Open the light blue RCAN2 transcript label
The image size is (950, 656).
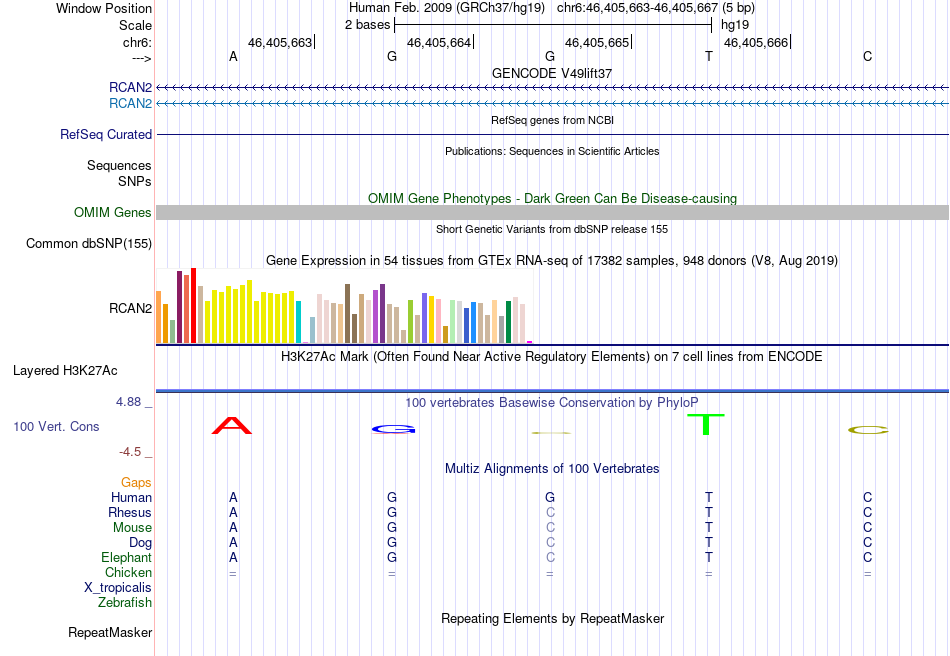tap(130, 104)
